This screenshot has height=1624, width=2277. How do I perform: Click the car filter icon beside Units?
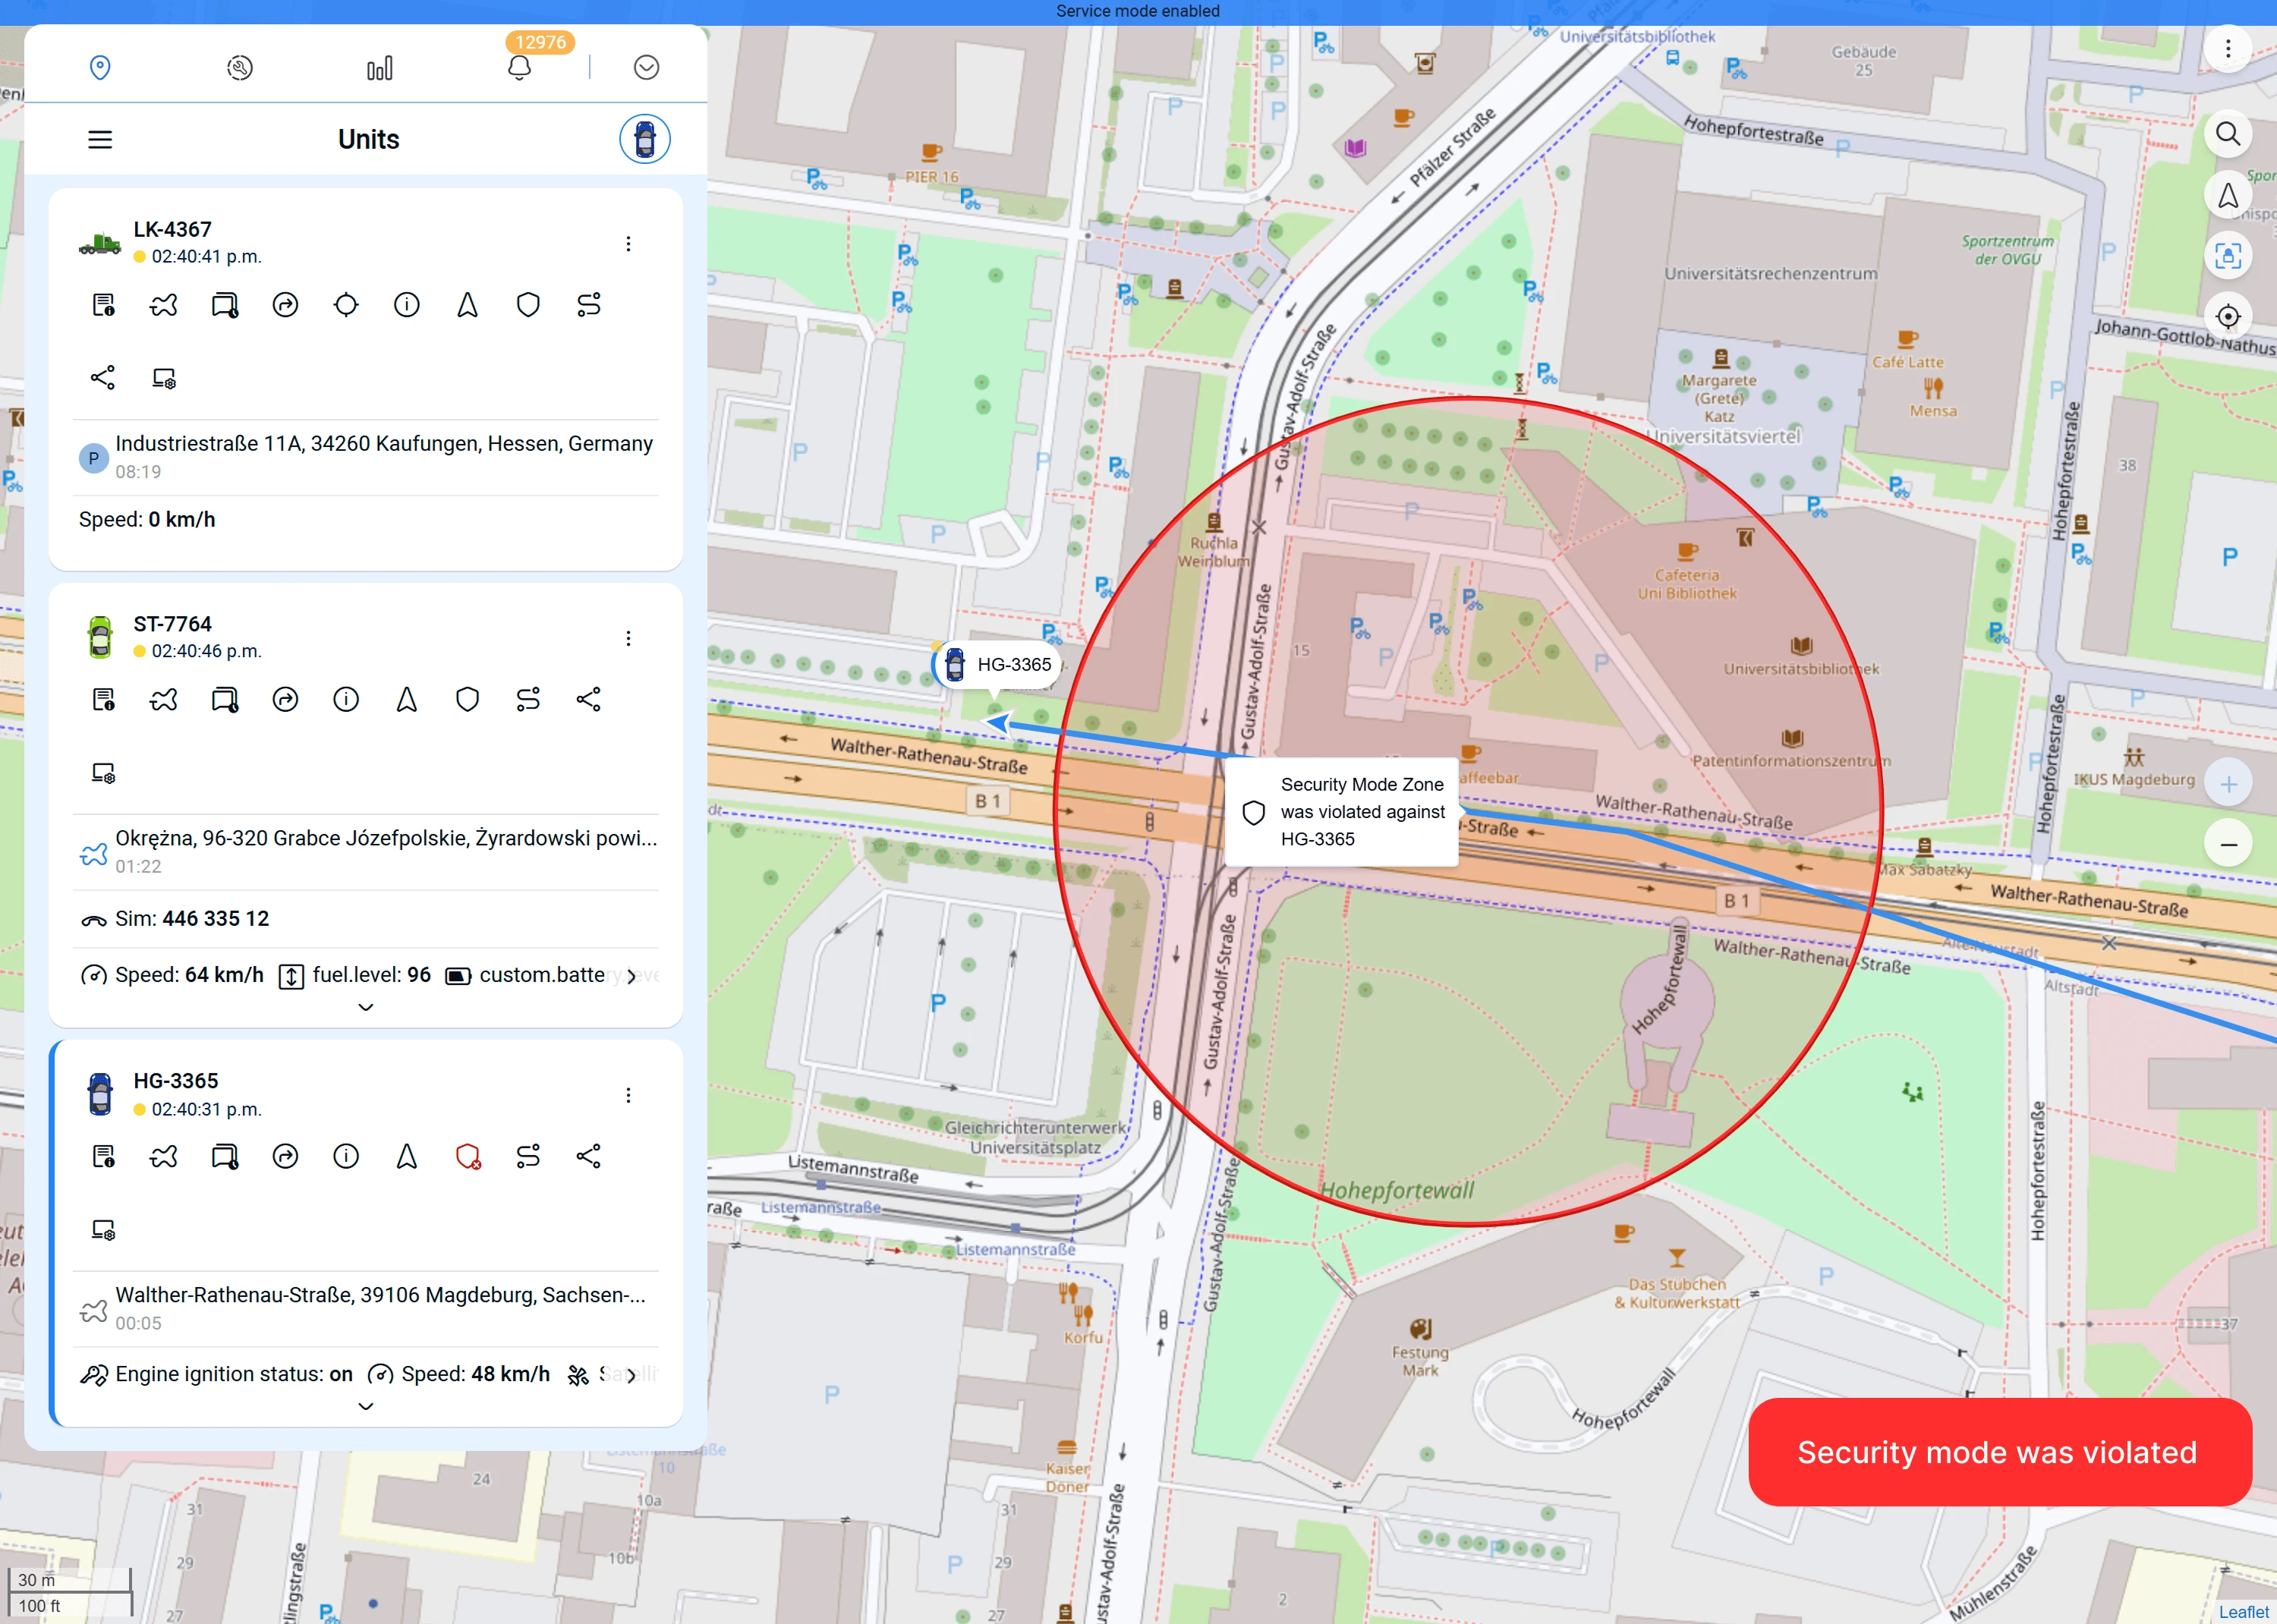pos(644,139)
